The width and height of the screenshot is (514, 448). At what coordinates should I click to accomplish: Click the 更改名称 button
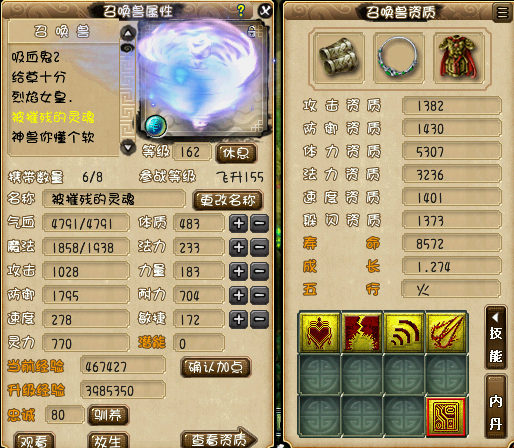[228, 200]
